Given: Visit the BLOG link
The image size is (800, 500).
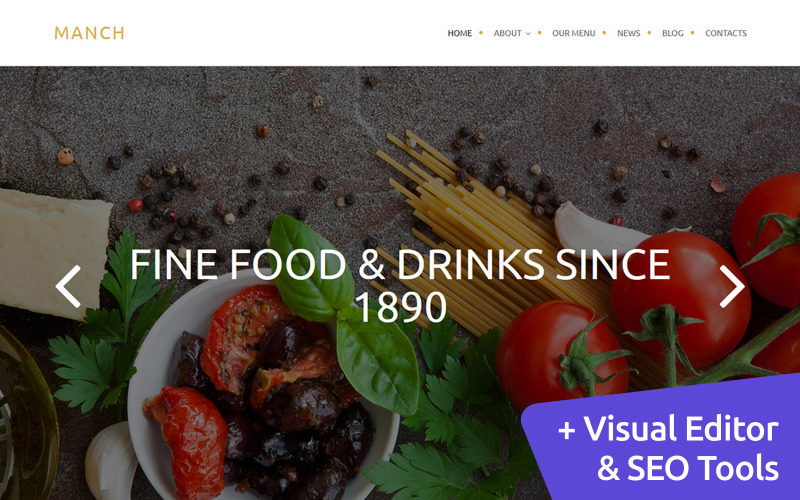Looking at the screenshot, I should click(672, 33).
